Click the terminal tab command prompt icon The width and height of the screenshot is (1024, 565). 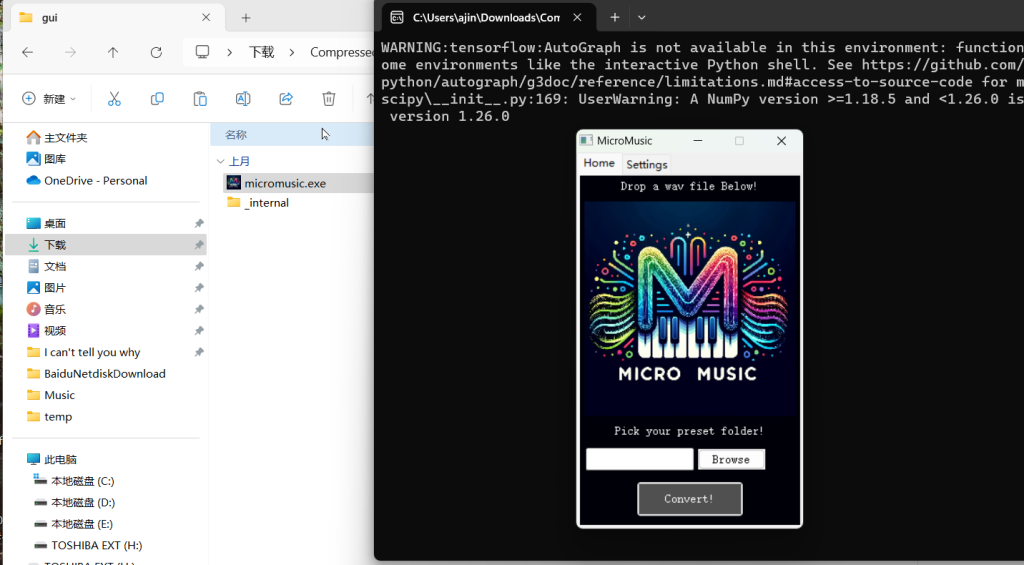396,18
